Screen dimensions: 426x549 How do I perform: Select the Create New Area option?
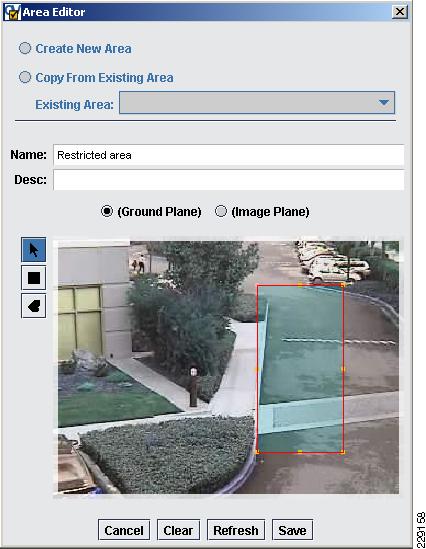(25, 48)
